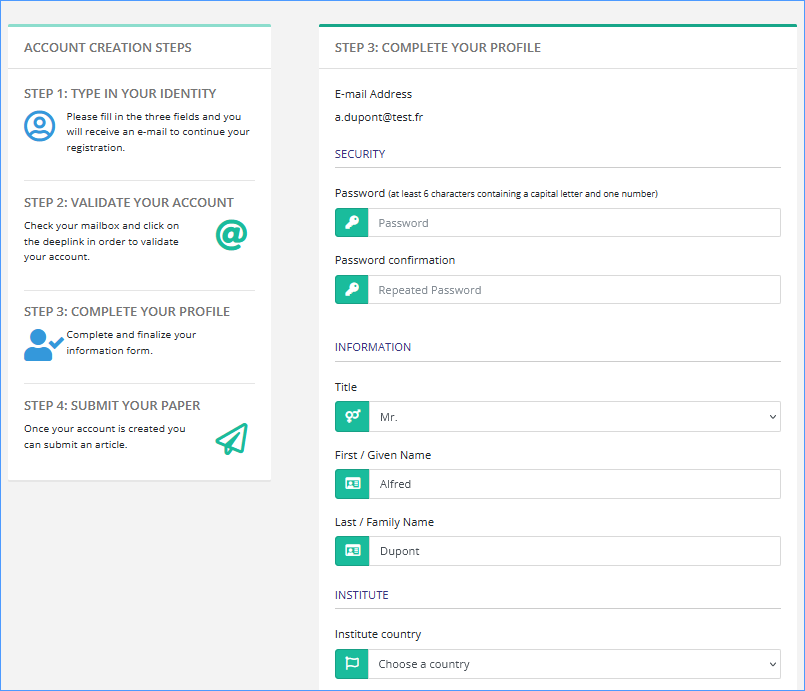Click the gender symbol icon next to Title
The image size is (805, 691).
[352, 416]
